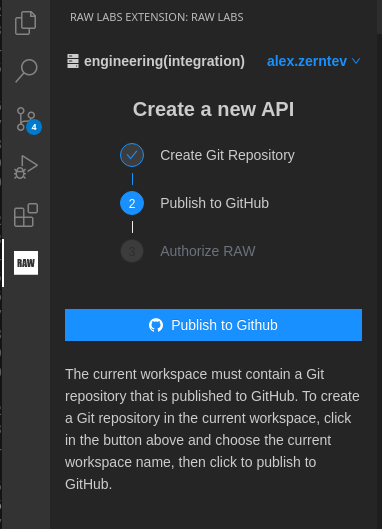The height and width of the screenshot is (529, 382).
Task: Select the completed Create Git Repository step circle
Action: click(132, 155)
